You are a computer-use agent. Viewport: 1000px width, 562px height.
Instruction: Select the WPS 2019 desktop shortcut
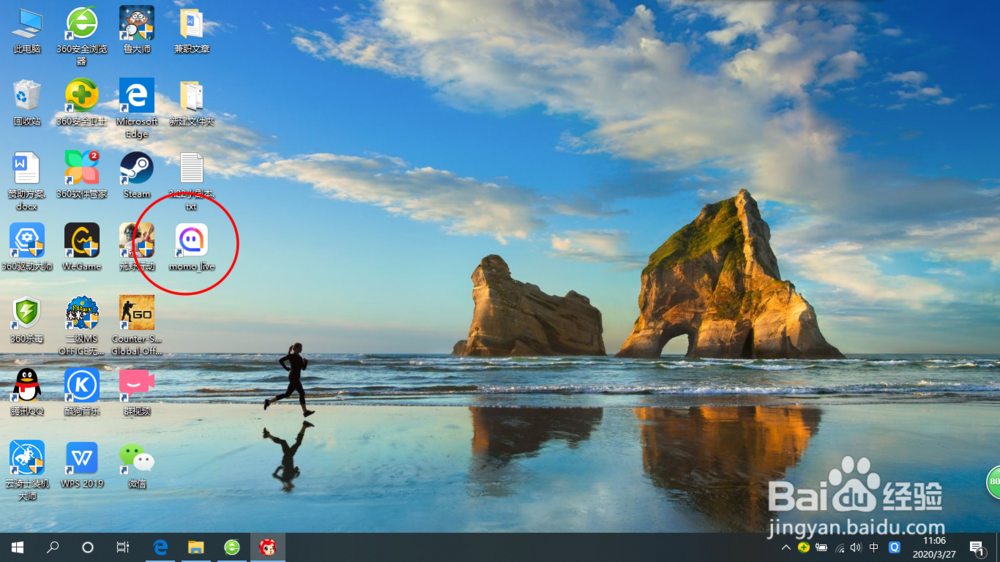pos(82,464)
